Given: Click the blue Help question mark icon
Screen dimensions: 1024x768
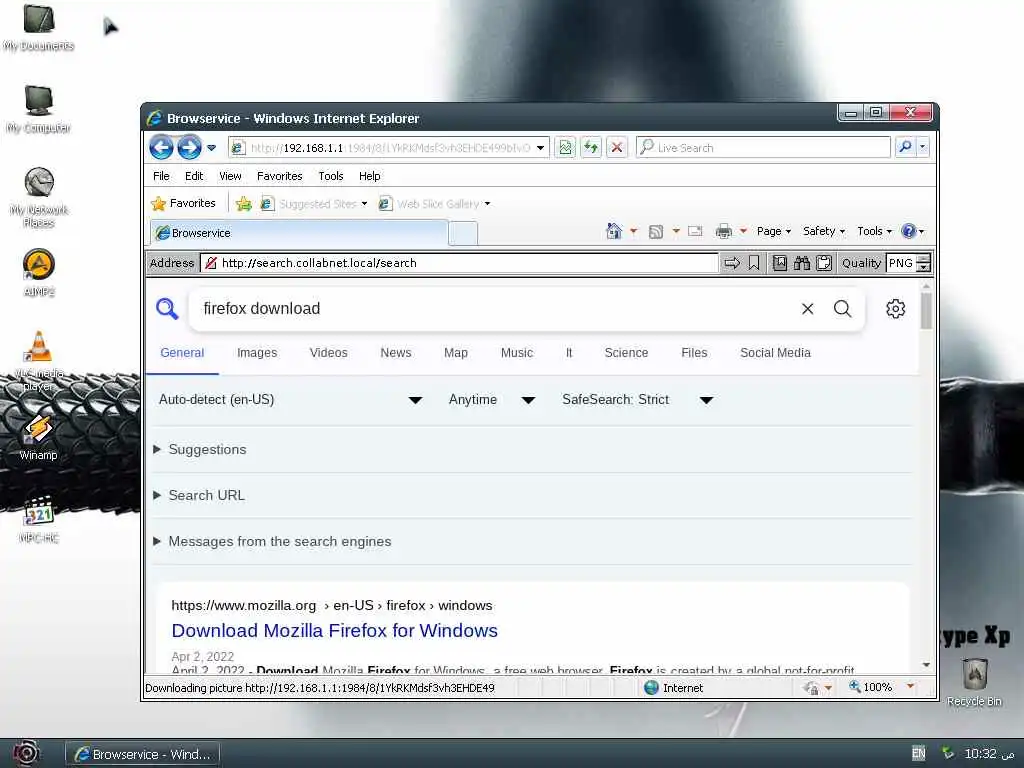Looking at the screenshot, I should 908,231.
